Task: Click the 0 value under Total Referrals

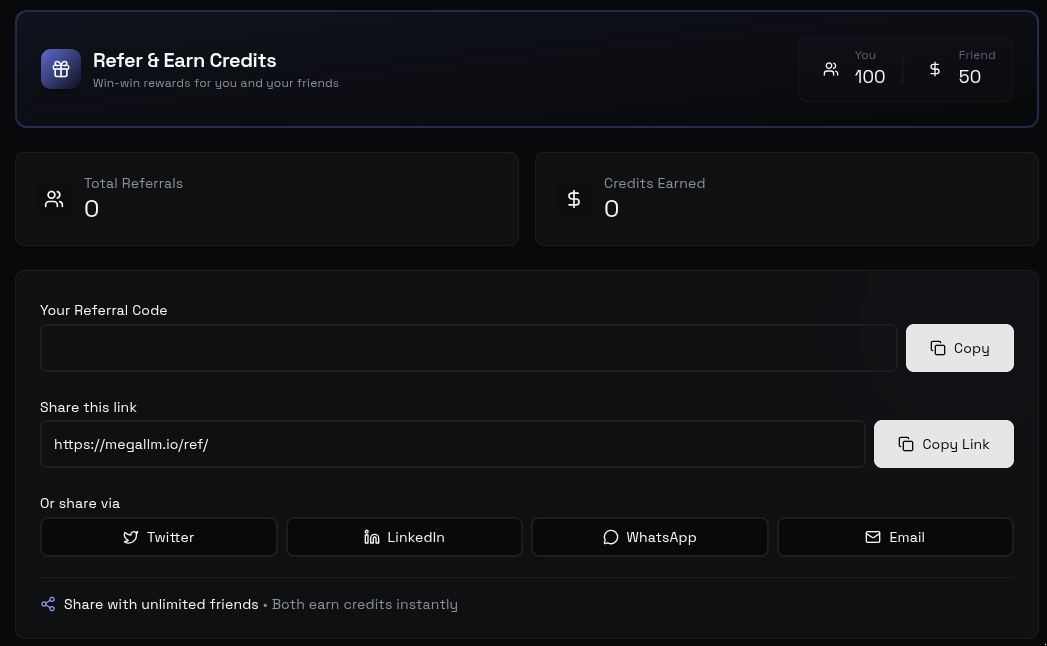Action: 91,209
